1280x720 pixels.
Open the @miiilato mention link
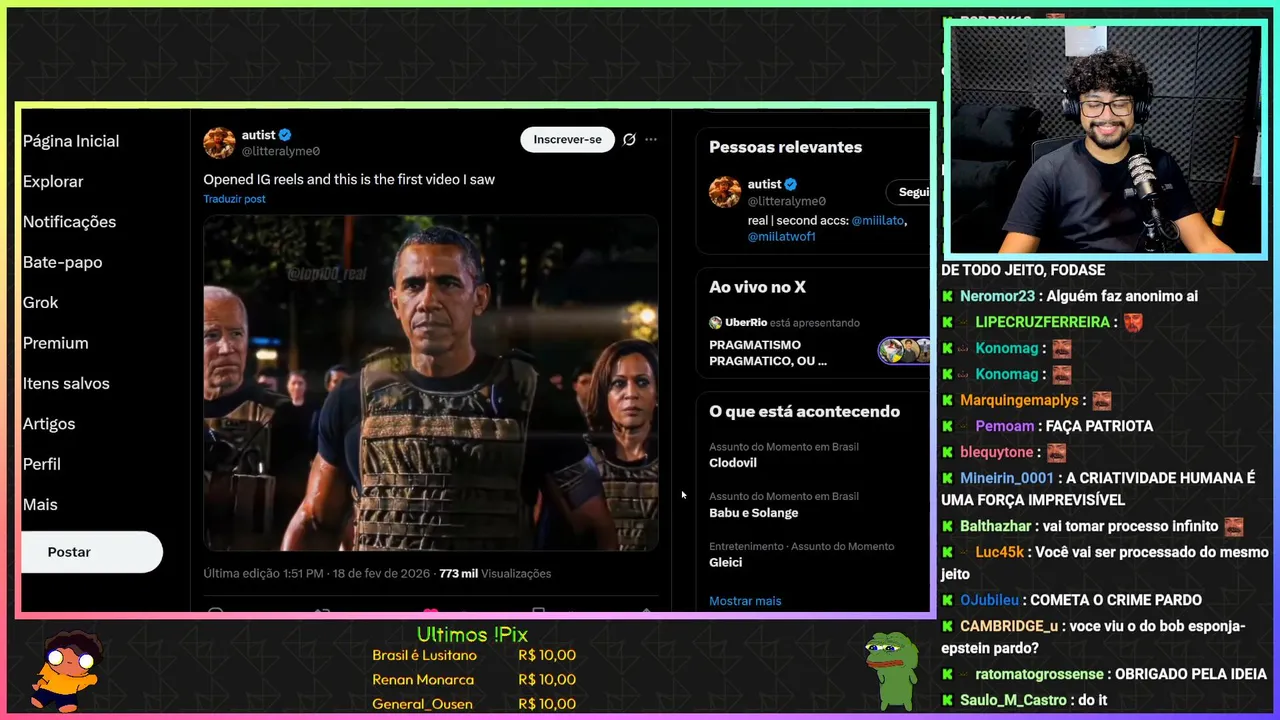click(878, 221)
